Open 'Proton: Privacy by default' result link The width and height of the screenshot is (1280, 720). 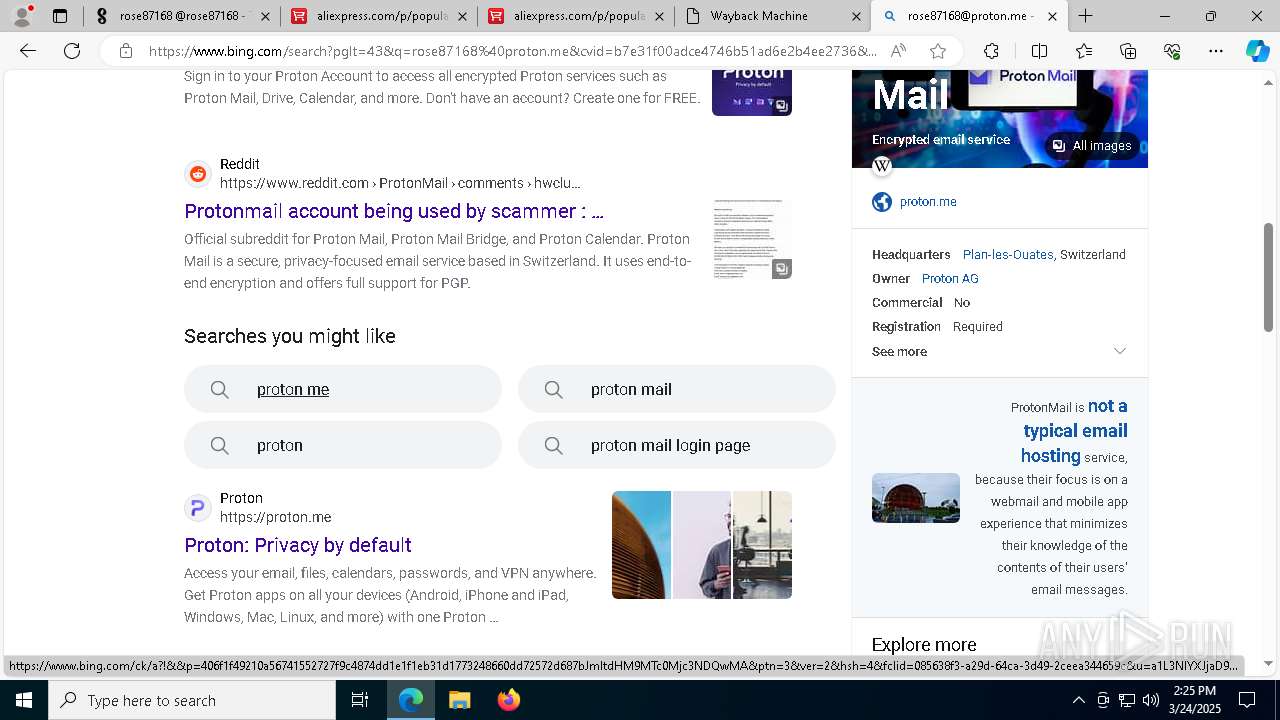click(298, 545)
